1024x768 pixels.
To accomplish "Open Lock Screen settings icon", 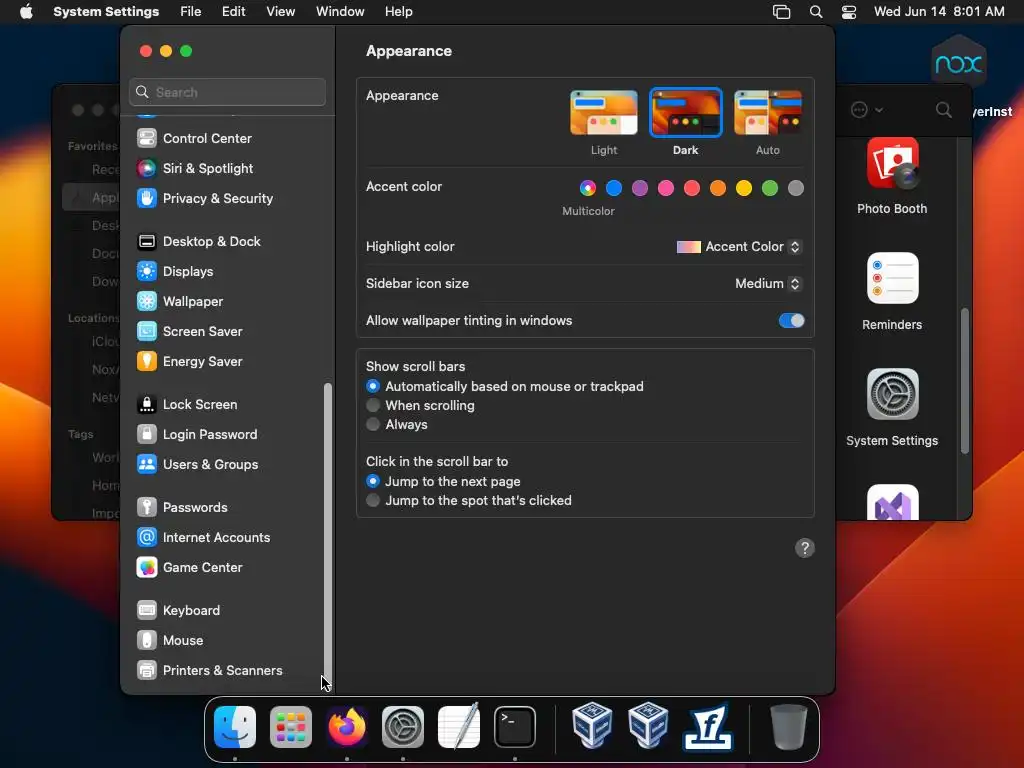I will click(x=146, y=405).
